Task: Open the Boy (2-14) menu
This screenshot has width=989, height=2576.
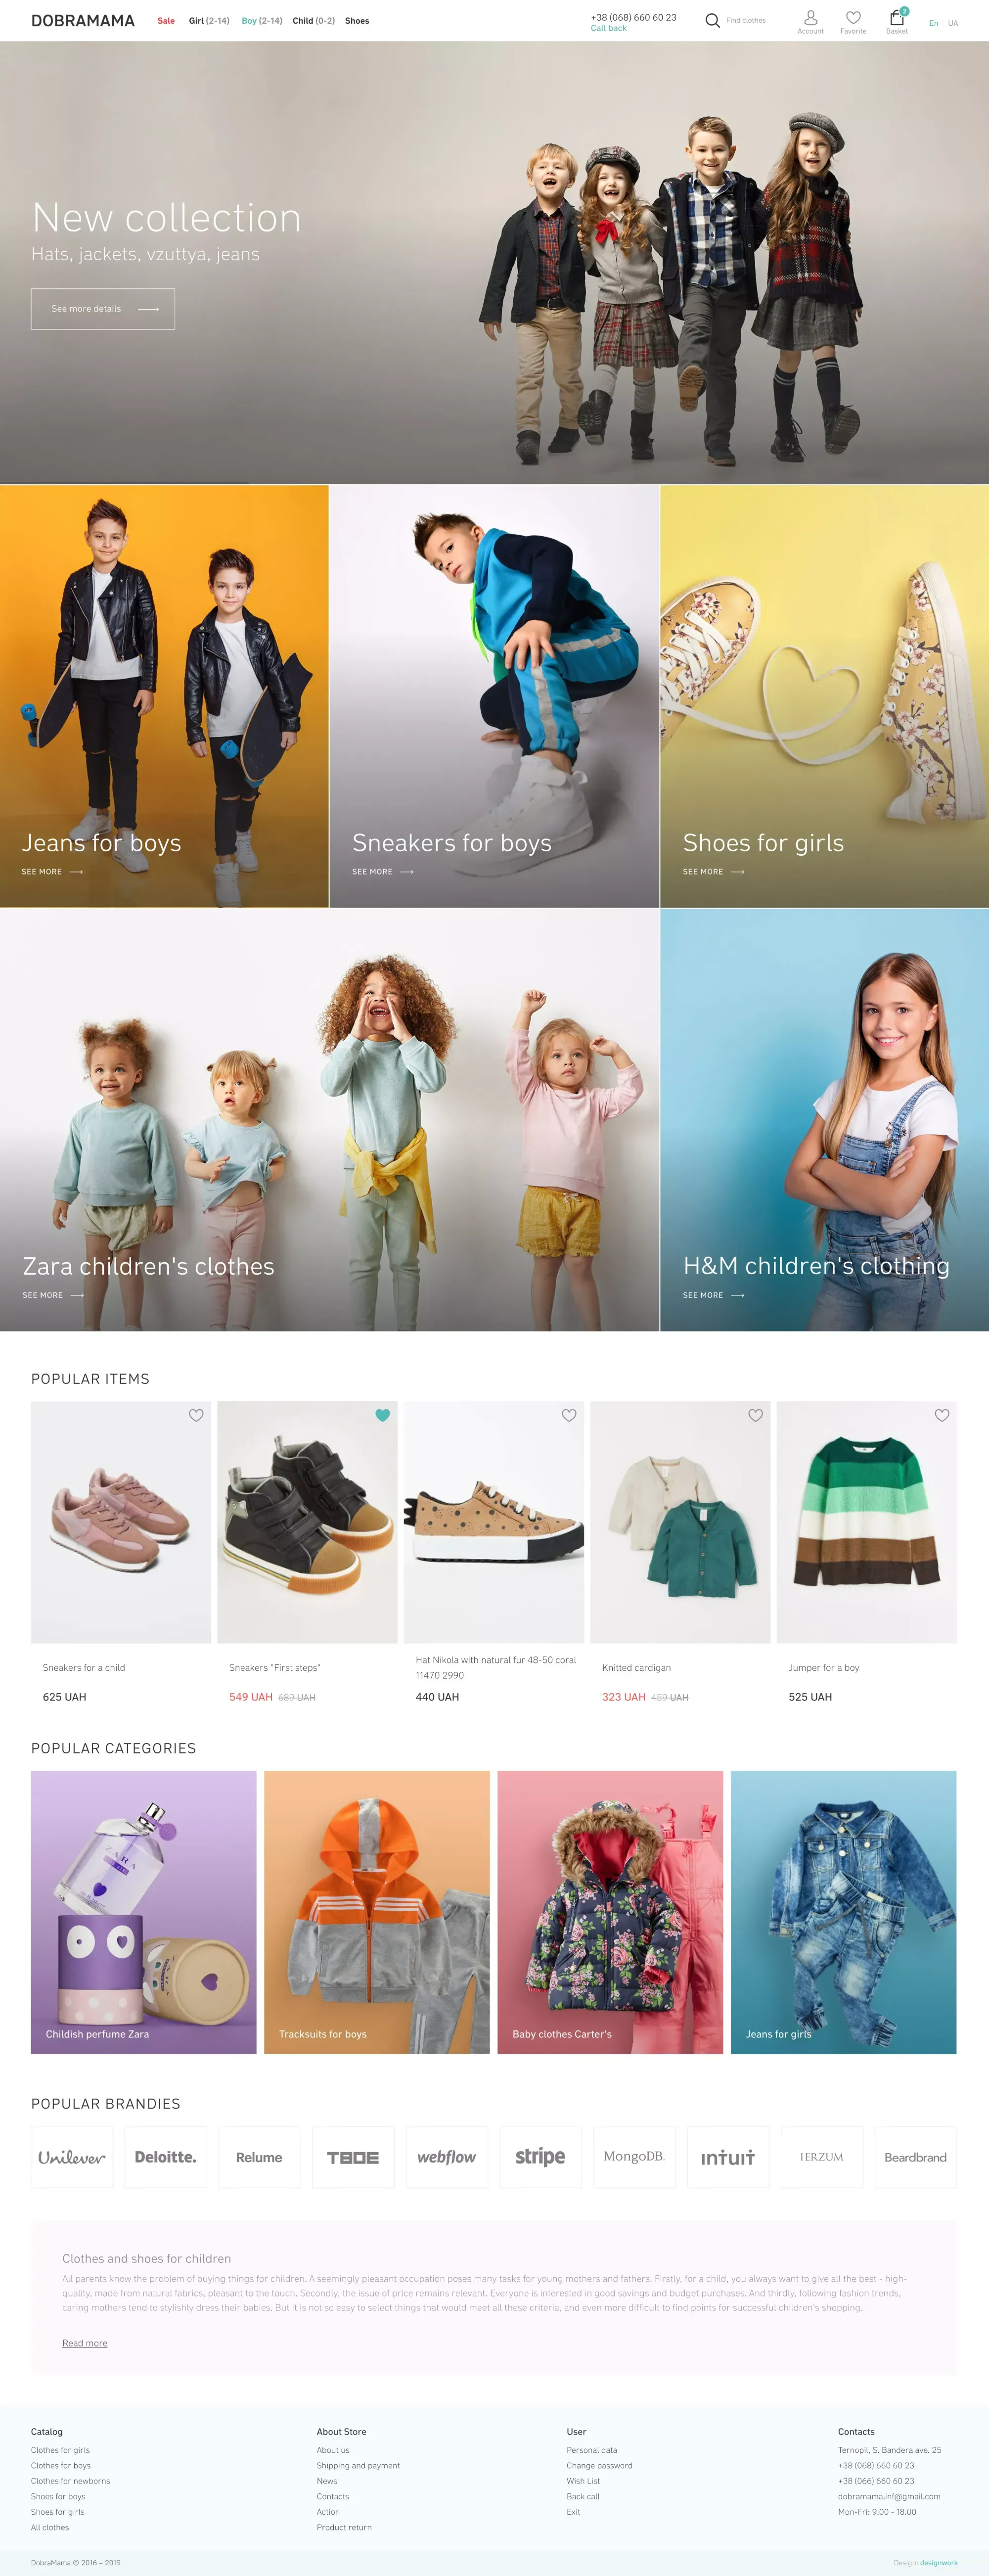Action: (262, 20)
